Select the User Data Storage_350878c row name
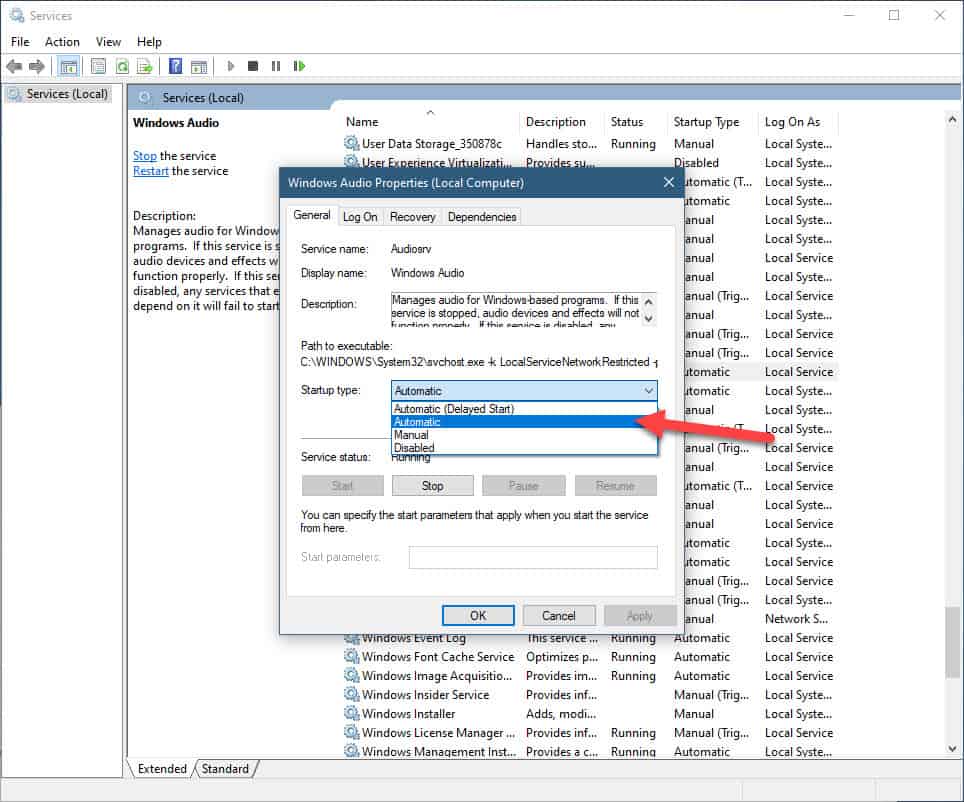 [432, 143]
